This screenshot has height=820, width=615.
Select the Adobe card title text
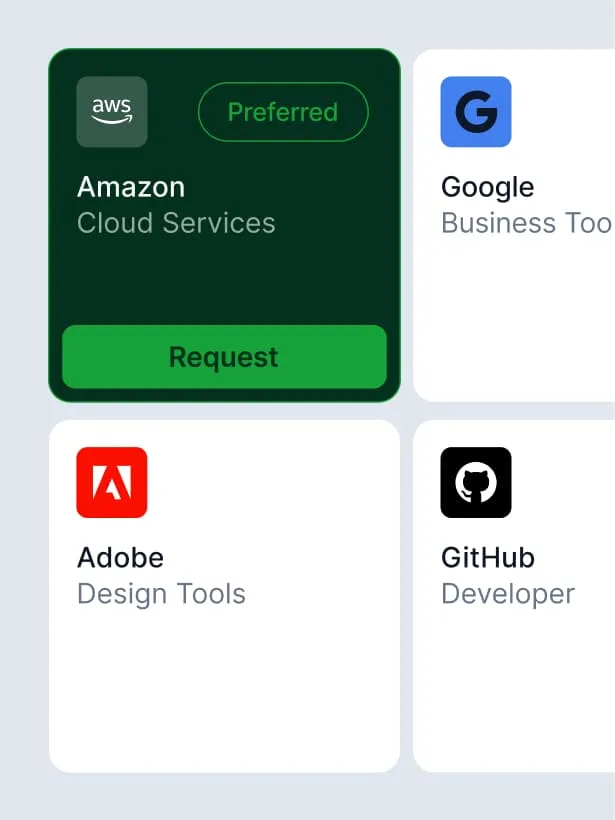pyautogui.click(x=121, y=557)
